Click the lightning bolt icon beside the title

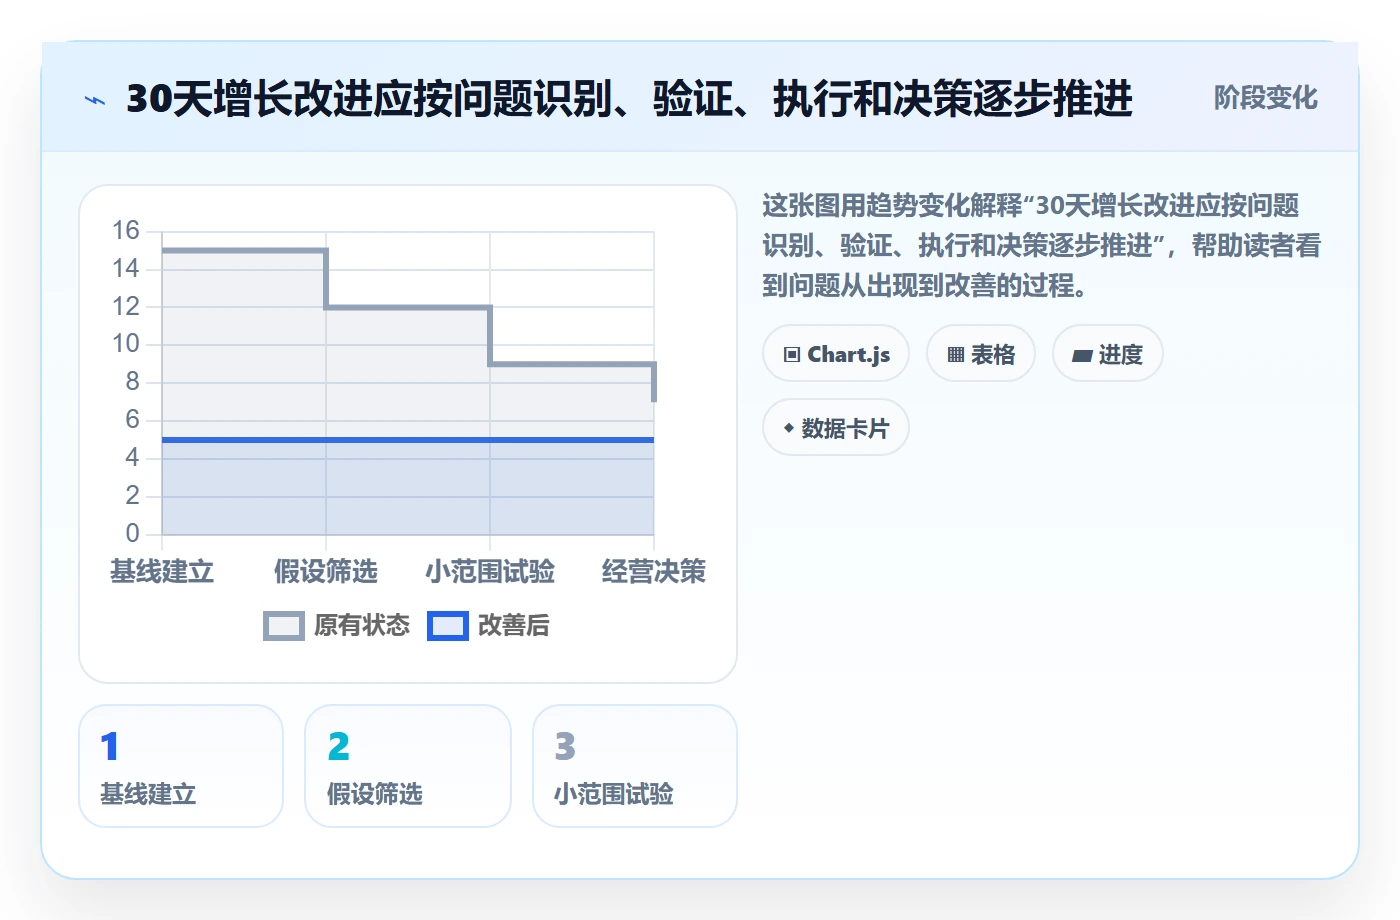tap(95, 100)
